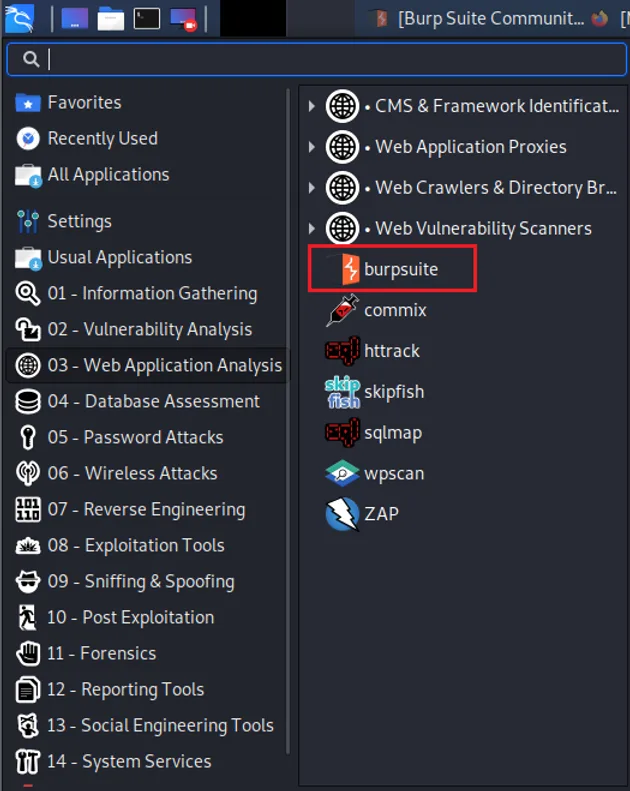
Task: Open the Settings category
Action: [146, 221]
